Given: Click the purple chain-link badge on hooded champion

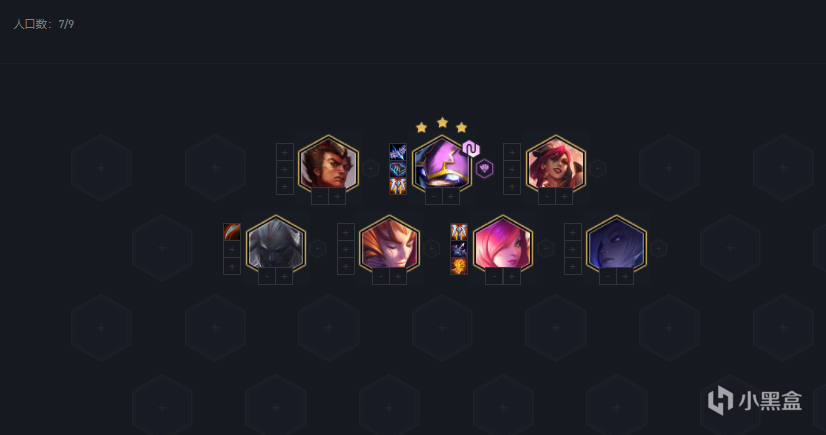Looking at the screenshot, I should [471, 149].
